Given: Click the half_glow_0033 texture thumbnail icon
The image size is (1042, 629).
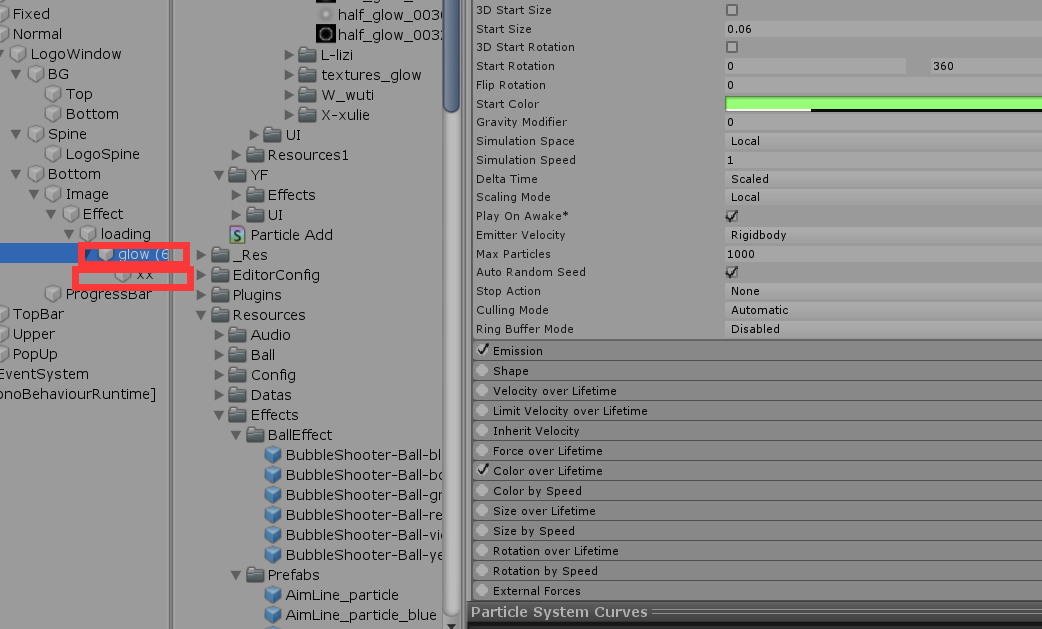Looking at the screenshot, I should (x=325, y=34).
